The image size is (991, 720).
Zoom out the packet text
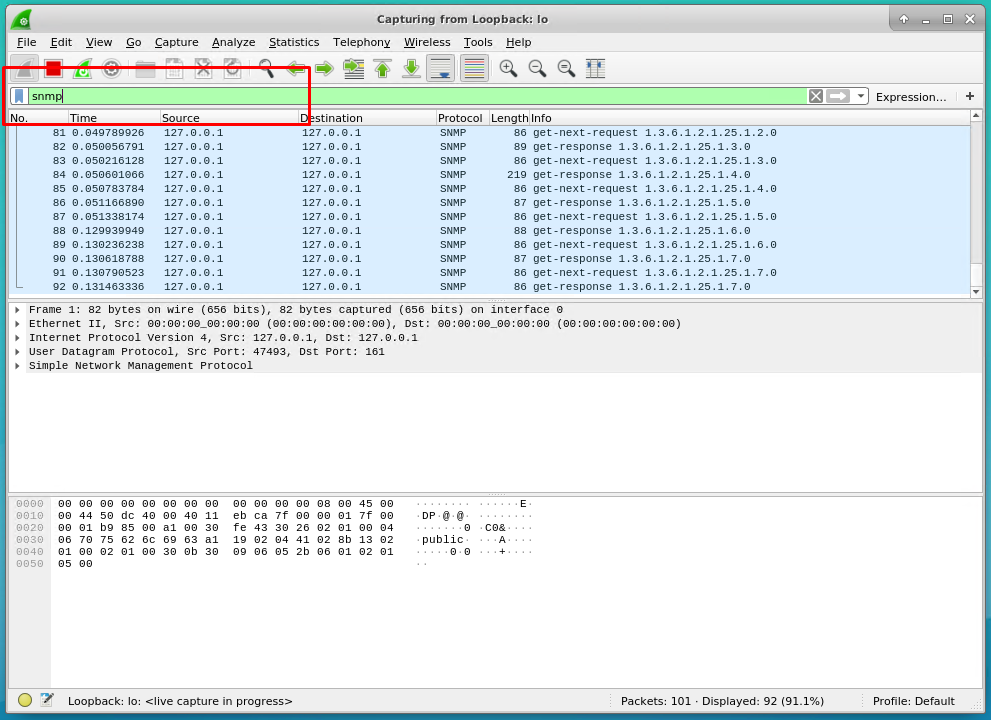coord(537,68)
